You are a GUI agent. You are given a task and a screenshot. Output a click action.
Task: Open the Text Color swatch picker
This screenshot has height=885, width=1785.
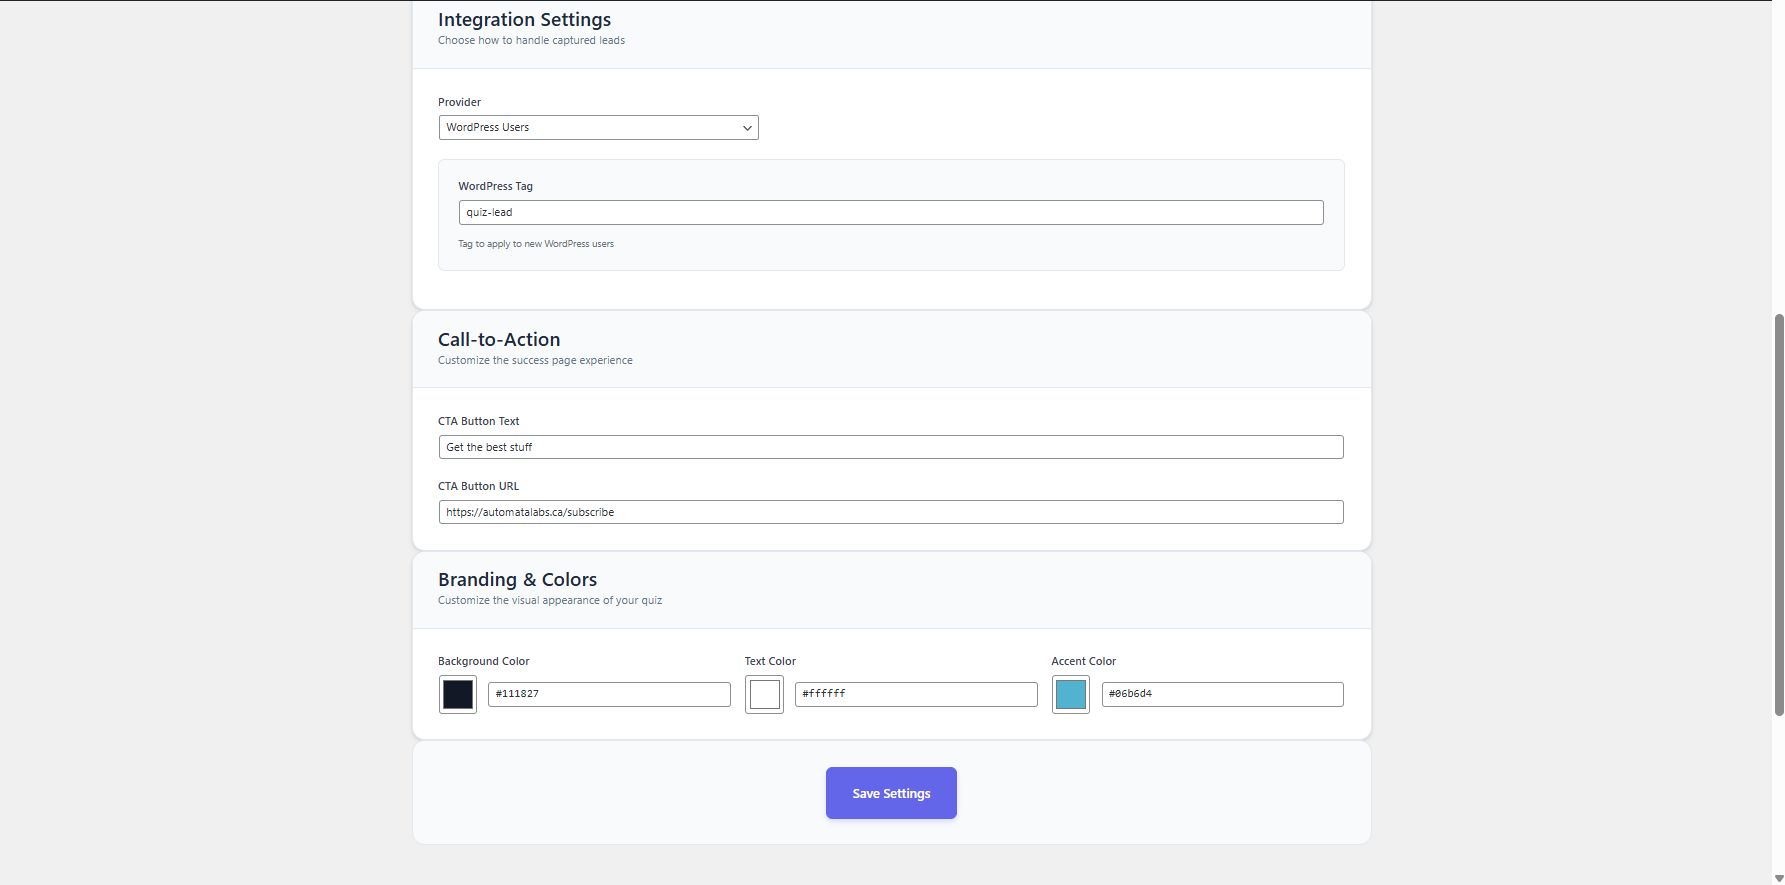(x=764, y=695)
